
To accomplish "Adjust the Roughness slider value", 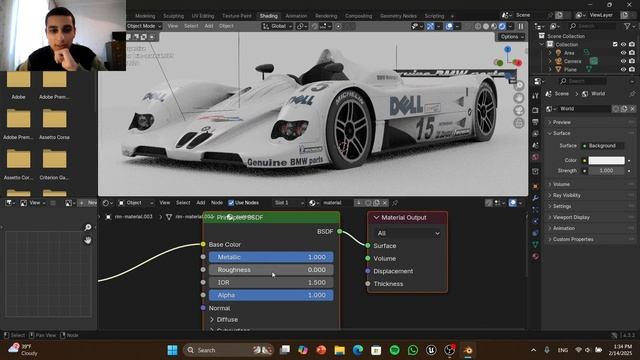I will tap(271, 270).
